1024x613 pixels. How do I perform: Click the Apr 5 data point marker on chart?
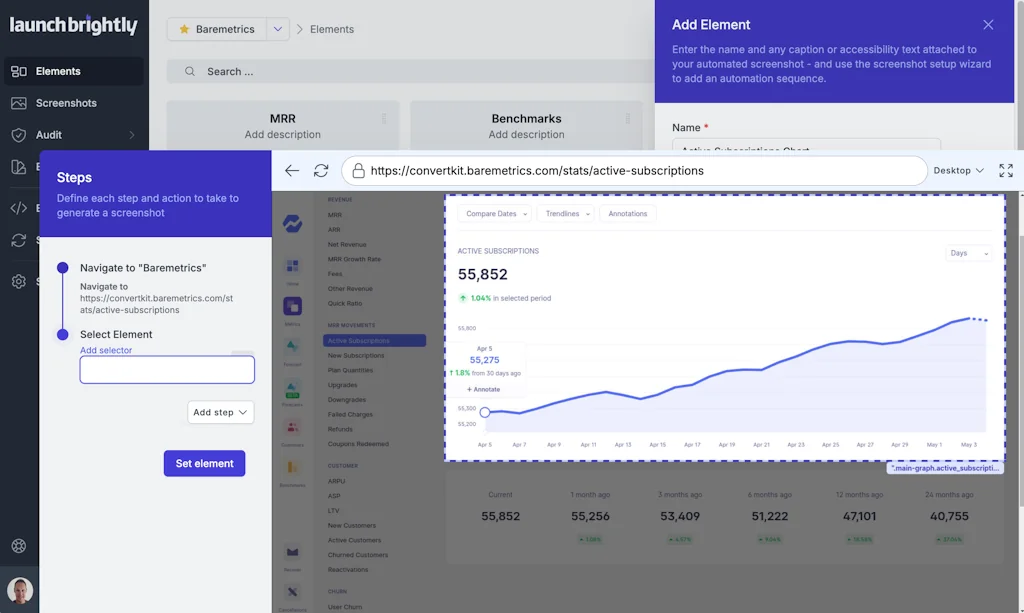click(x=485, y=412)
